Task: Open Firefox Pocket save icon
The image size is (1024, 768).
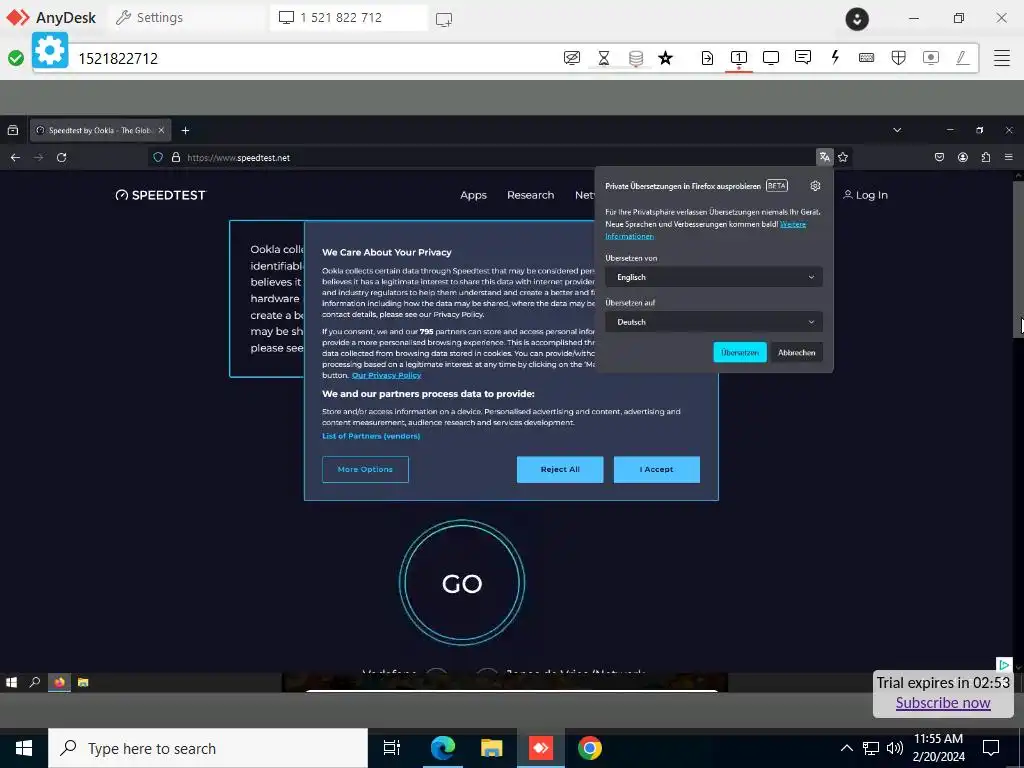Action: [939, 157]
